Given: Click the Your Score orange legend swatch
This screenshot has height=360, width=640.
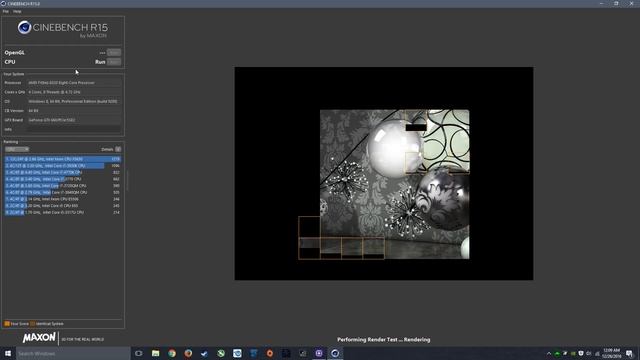Looking at the screenshot, I should [x=7, y=324].
